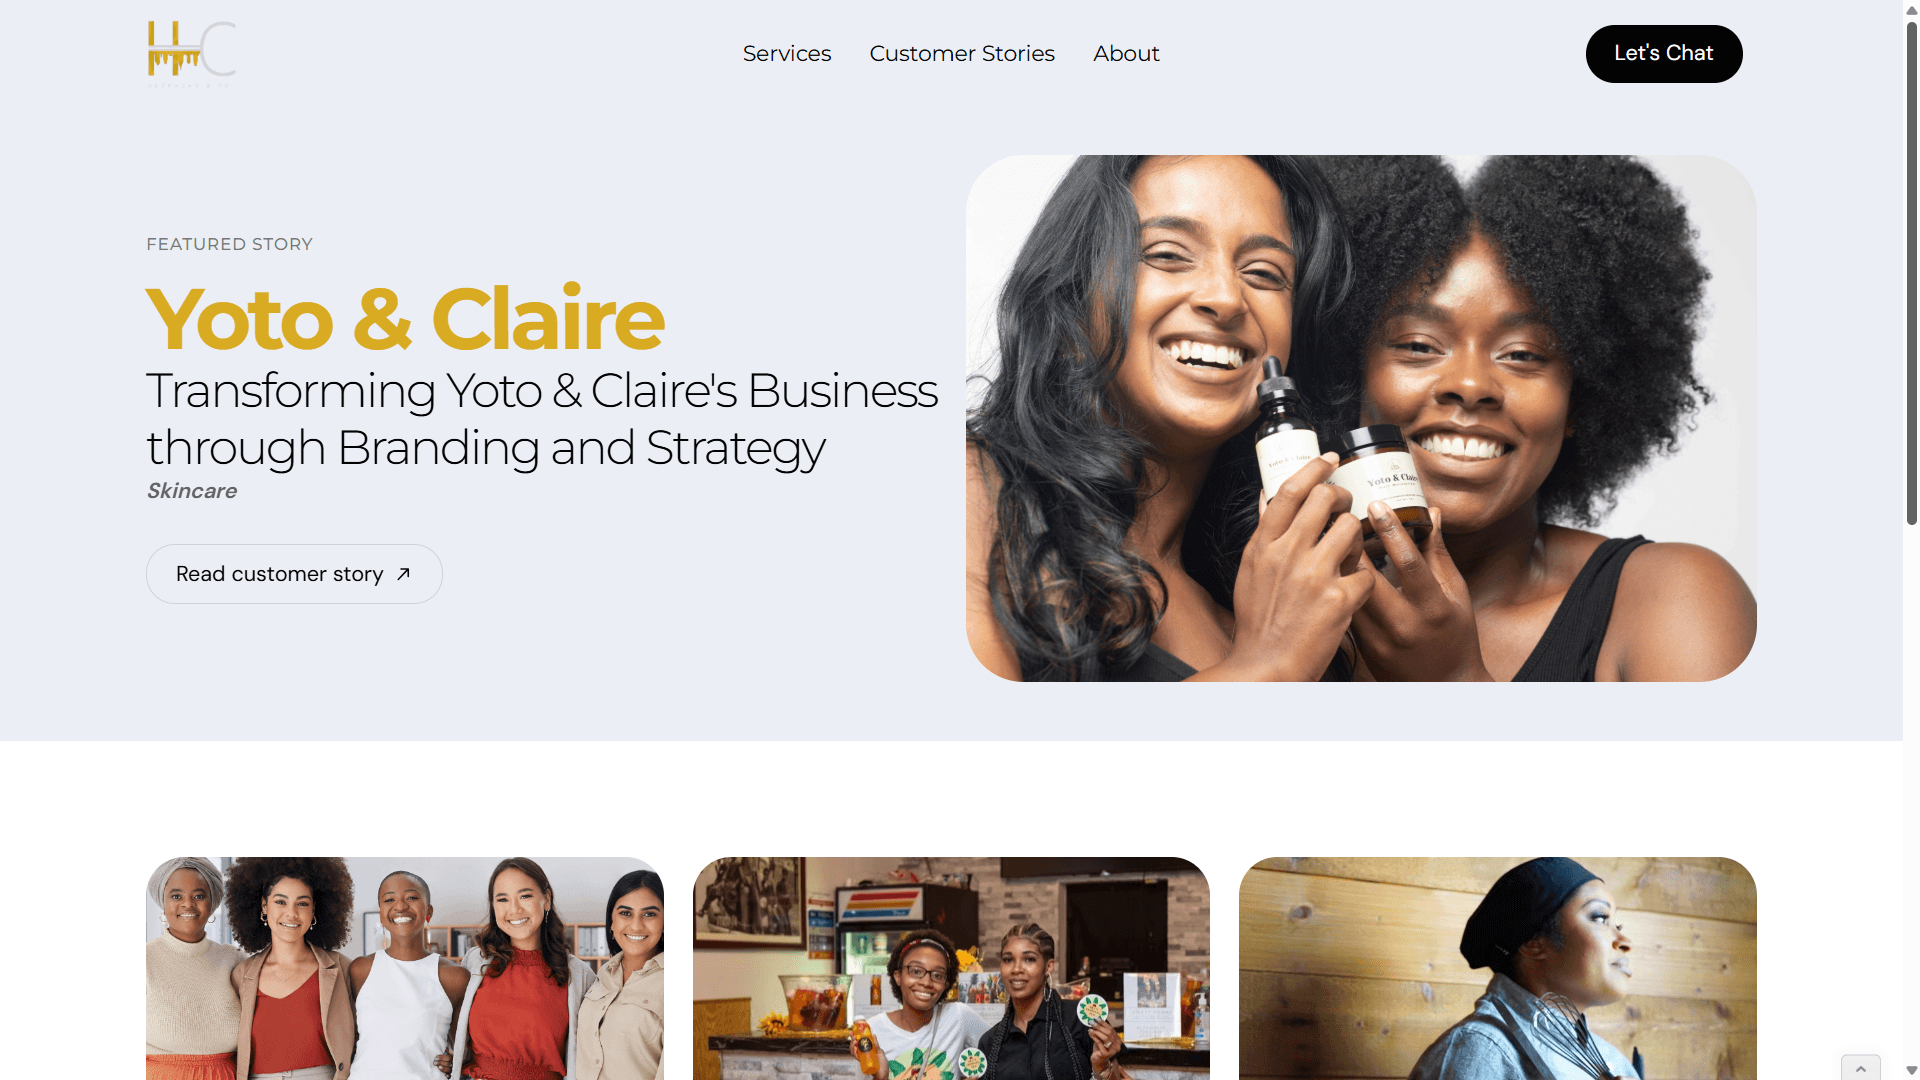
Task: Go to Customer Stories in navigation
Action: pyautogui.click(x=962, y=54)
